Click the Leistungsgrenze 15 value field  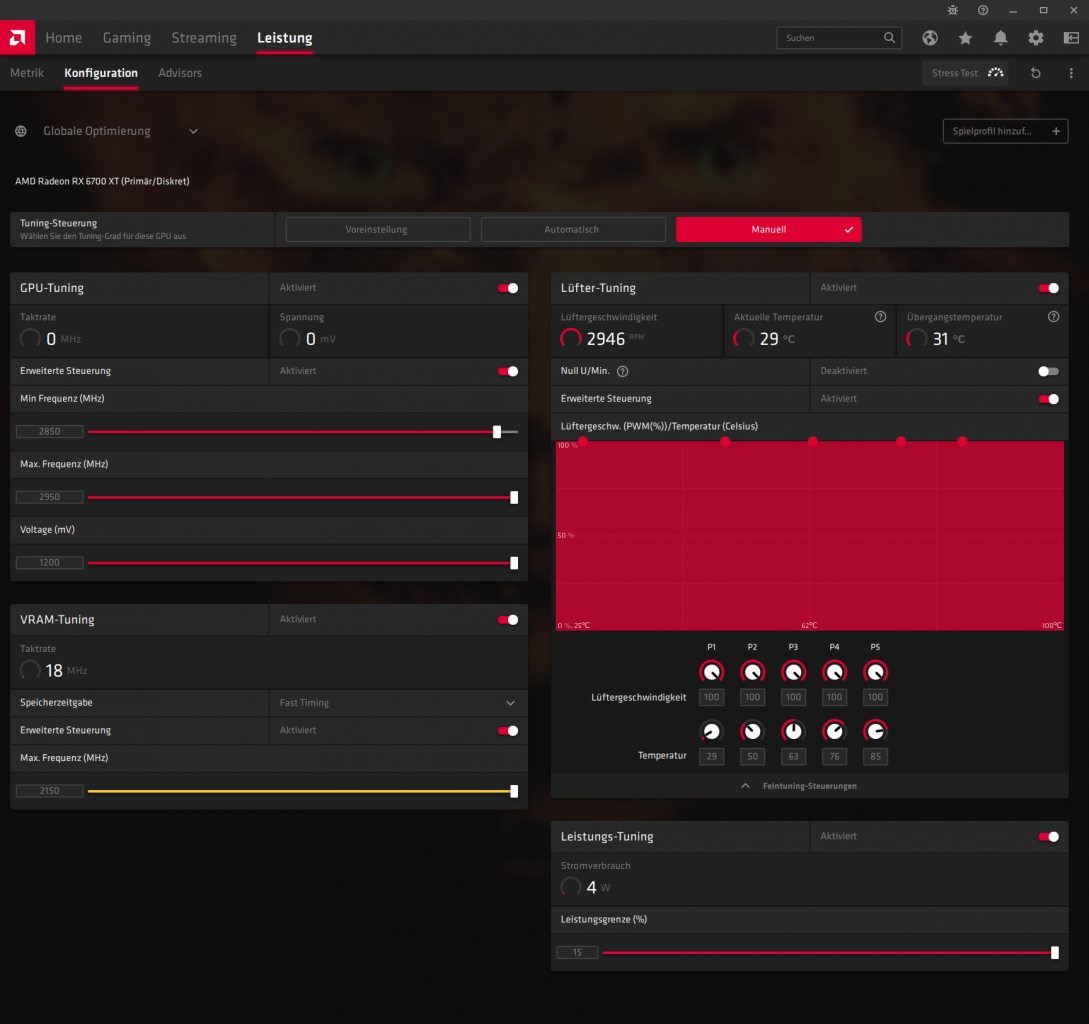577,952
